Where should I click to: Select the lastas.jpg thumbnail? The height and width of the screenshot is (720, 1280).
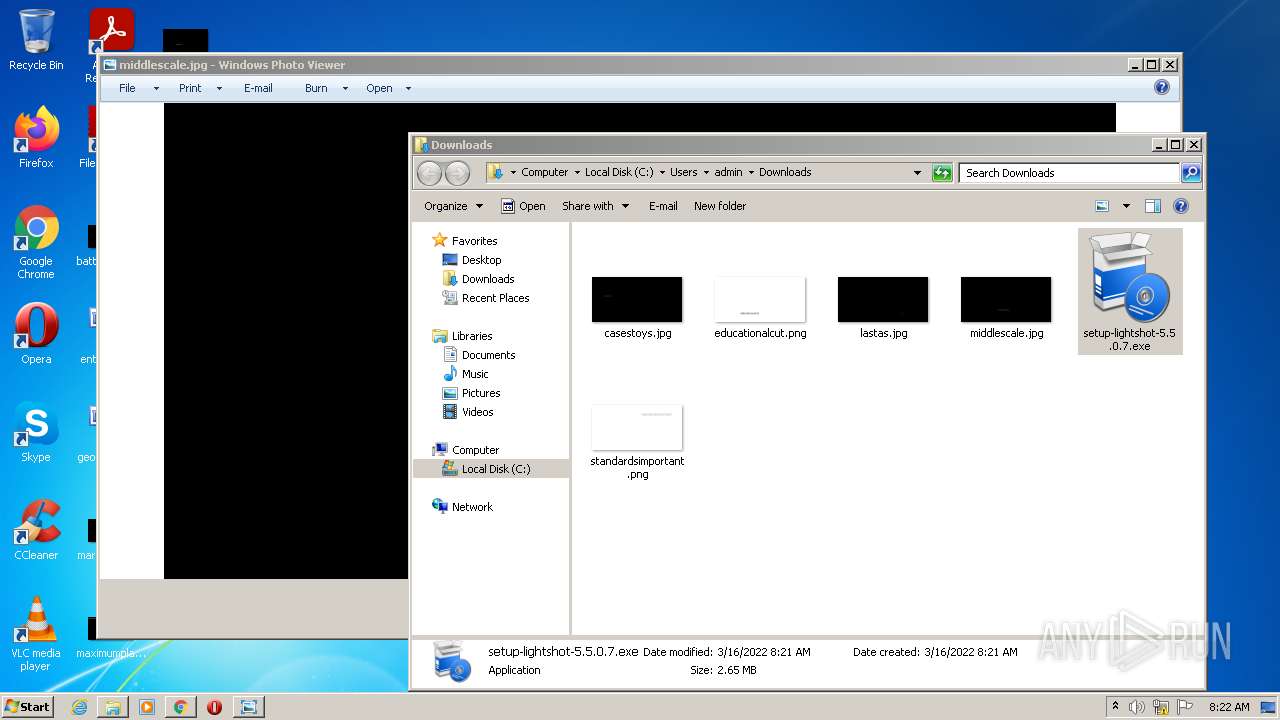pyautogui.click(x=883, y=300)
